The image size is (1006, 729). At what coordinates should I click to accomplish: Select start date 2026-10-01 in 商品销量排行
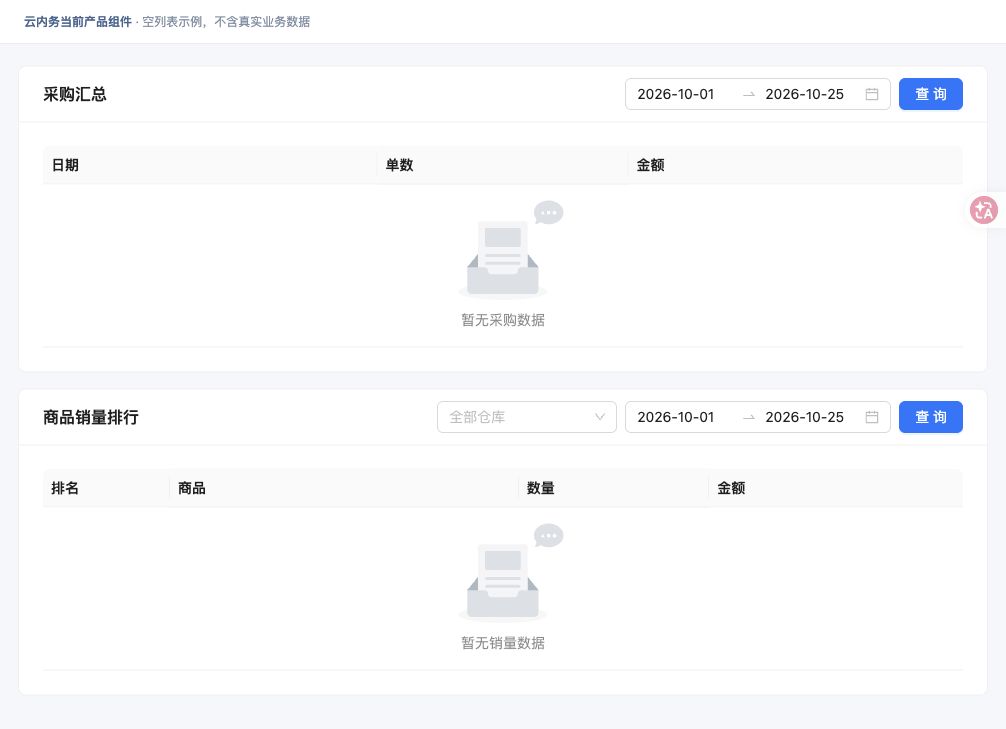(676, 417)
